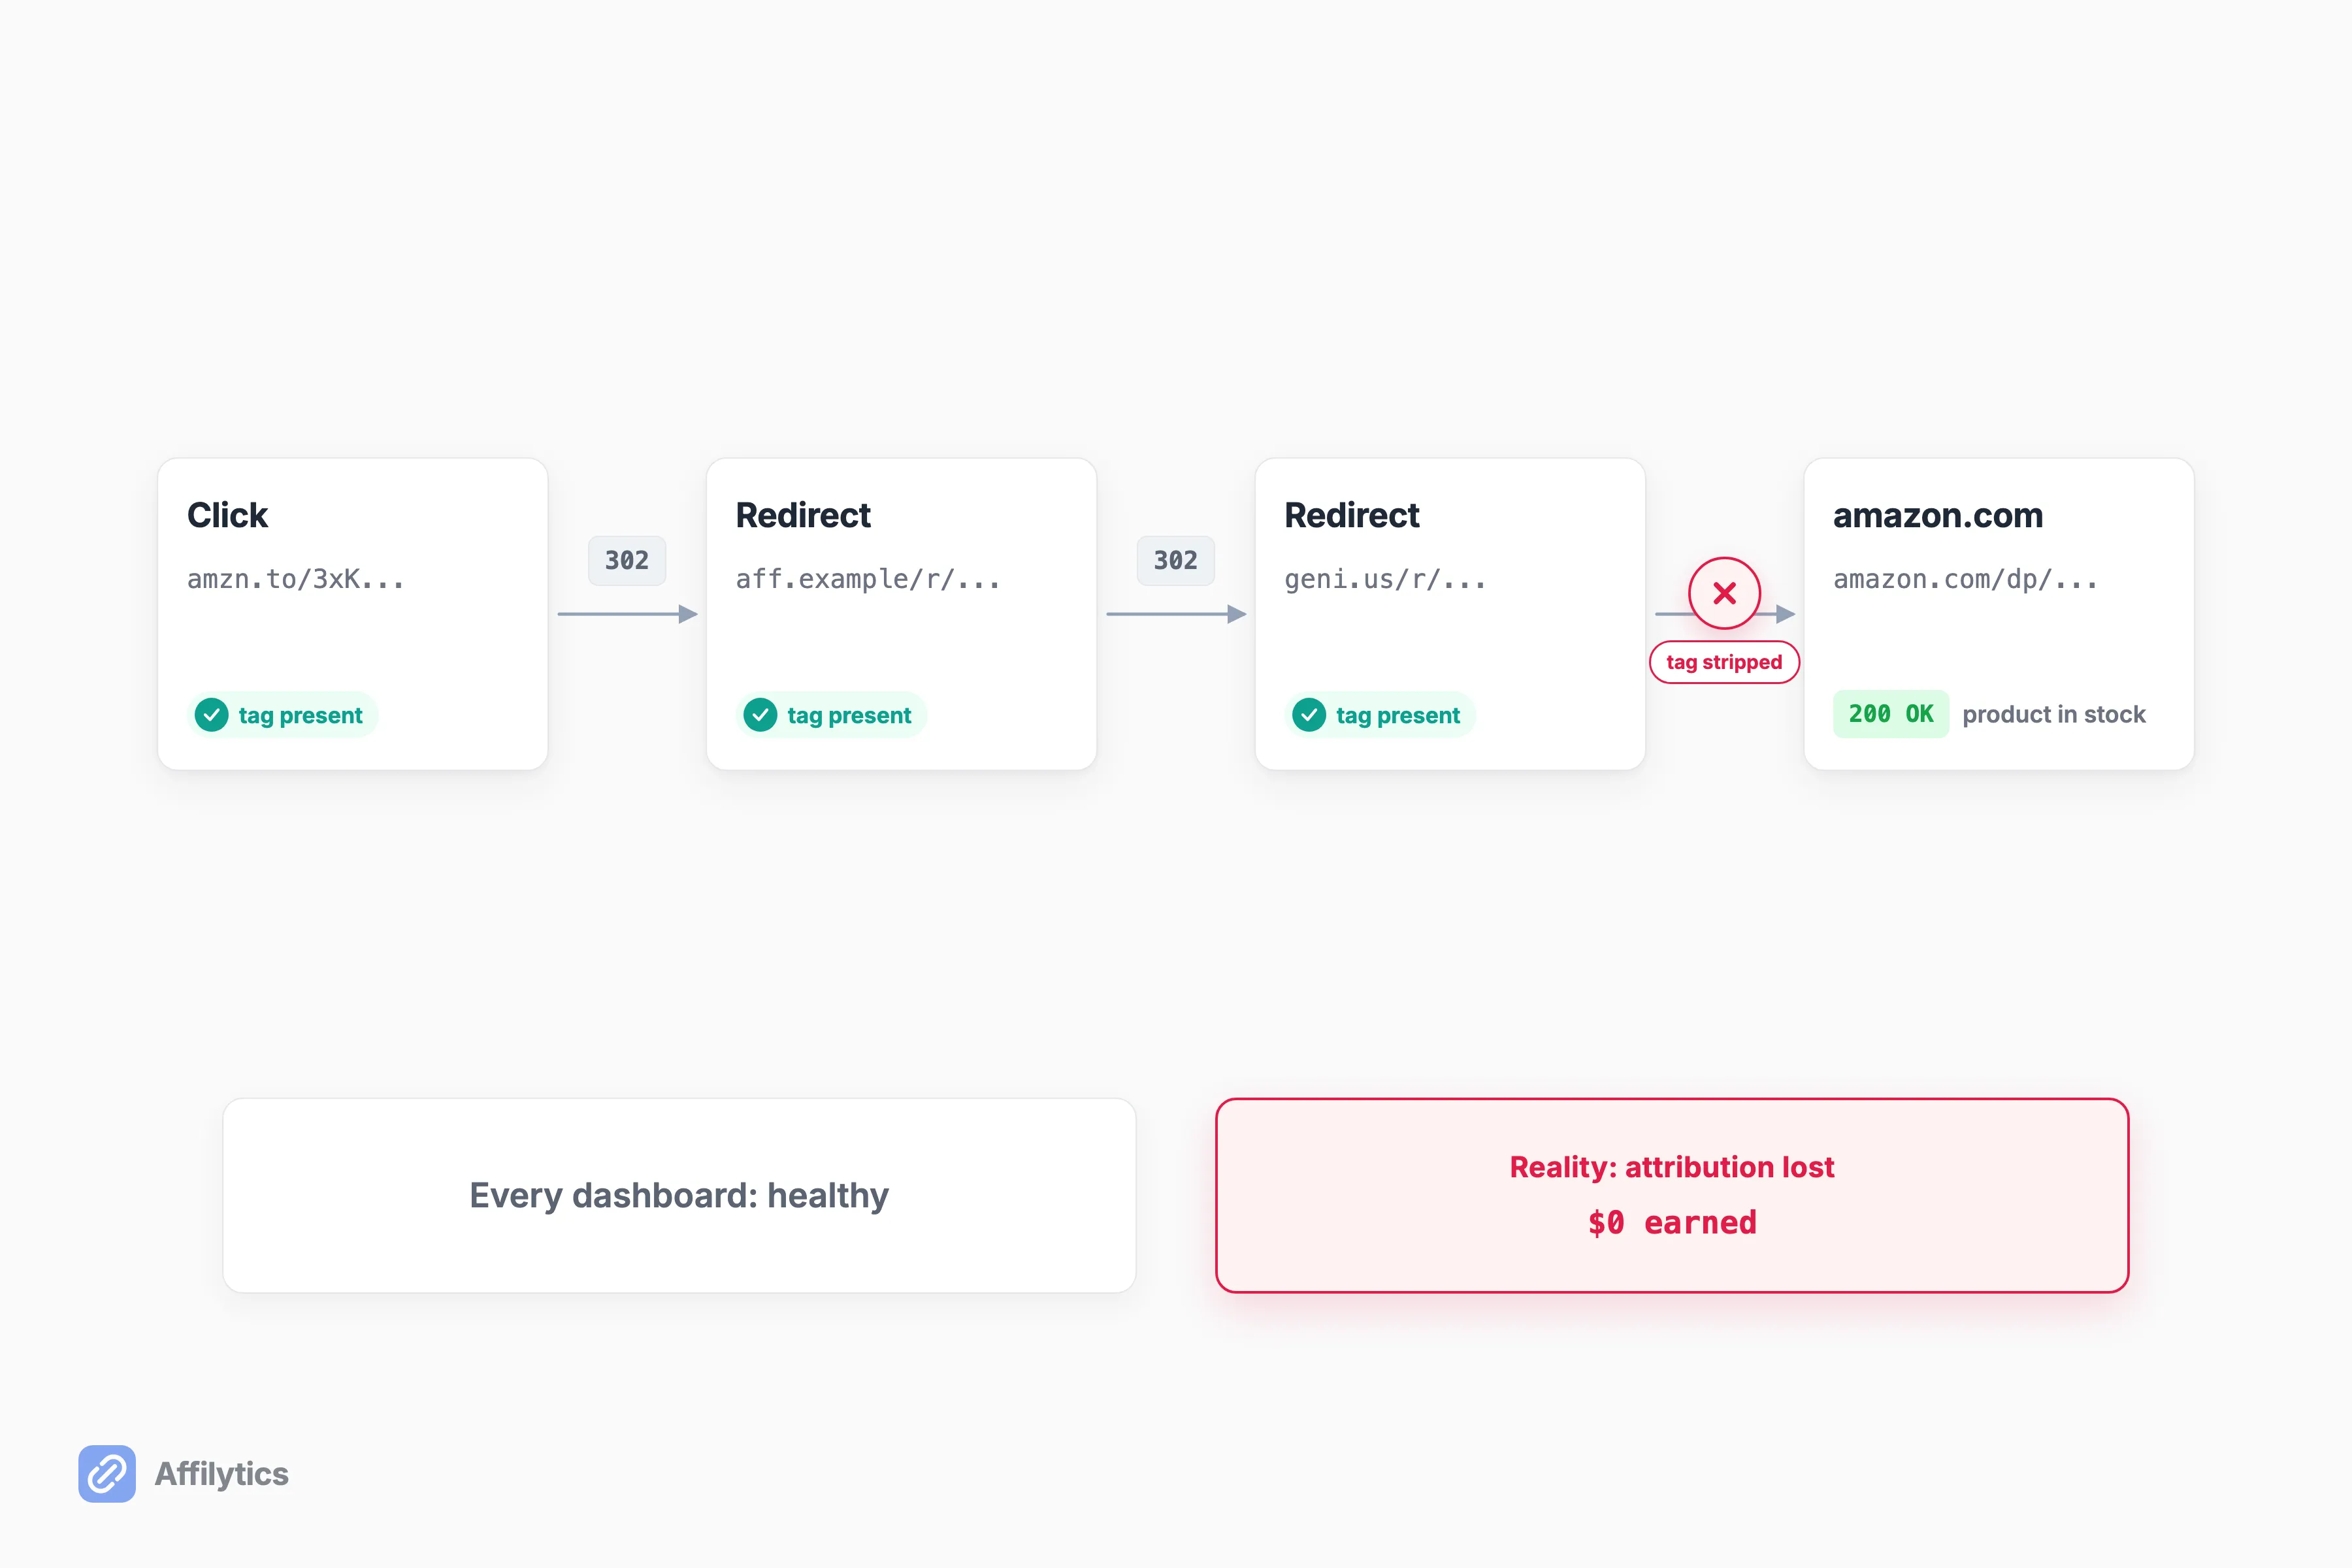
Task: Select the first 302 status badge
Action: [x=627, y=560]
